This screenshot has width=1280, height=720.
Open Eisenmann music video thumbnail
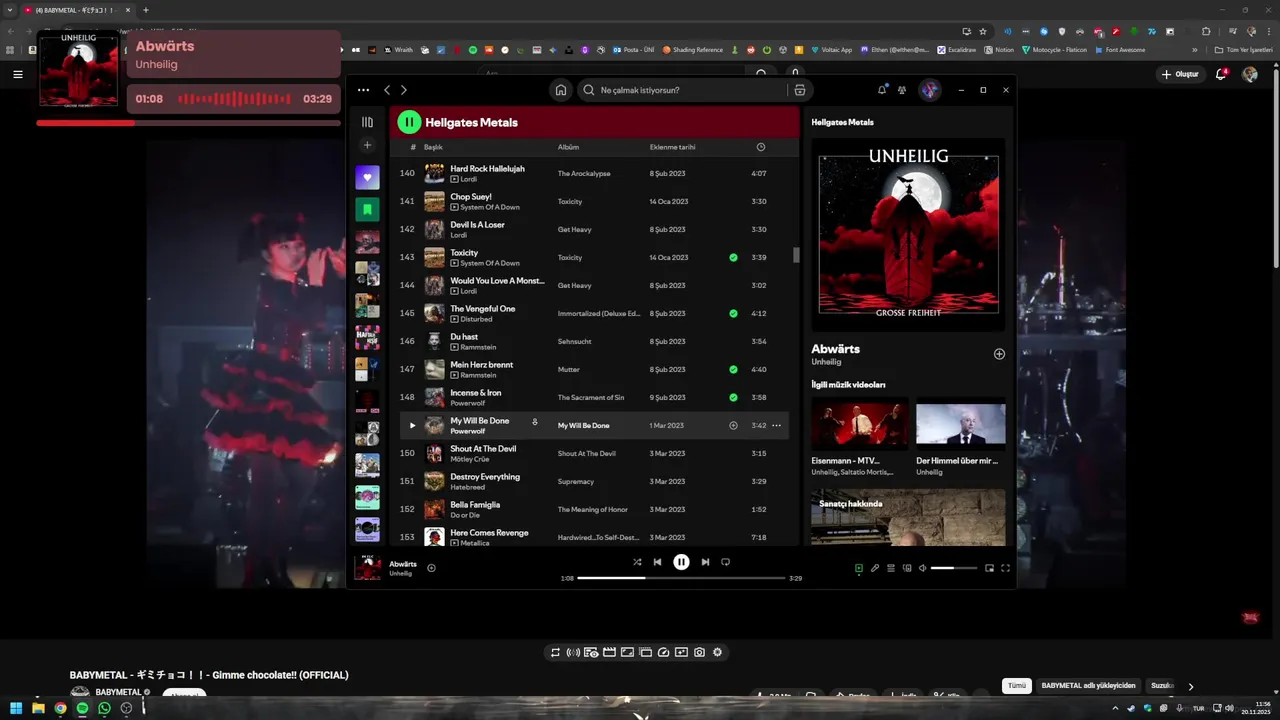[x=860, y=423]
